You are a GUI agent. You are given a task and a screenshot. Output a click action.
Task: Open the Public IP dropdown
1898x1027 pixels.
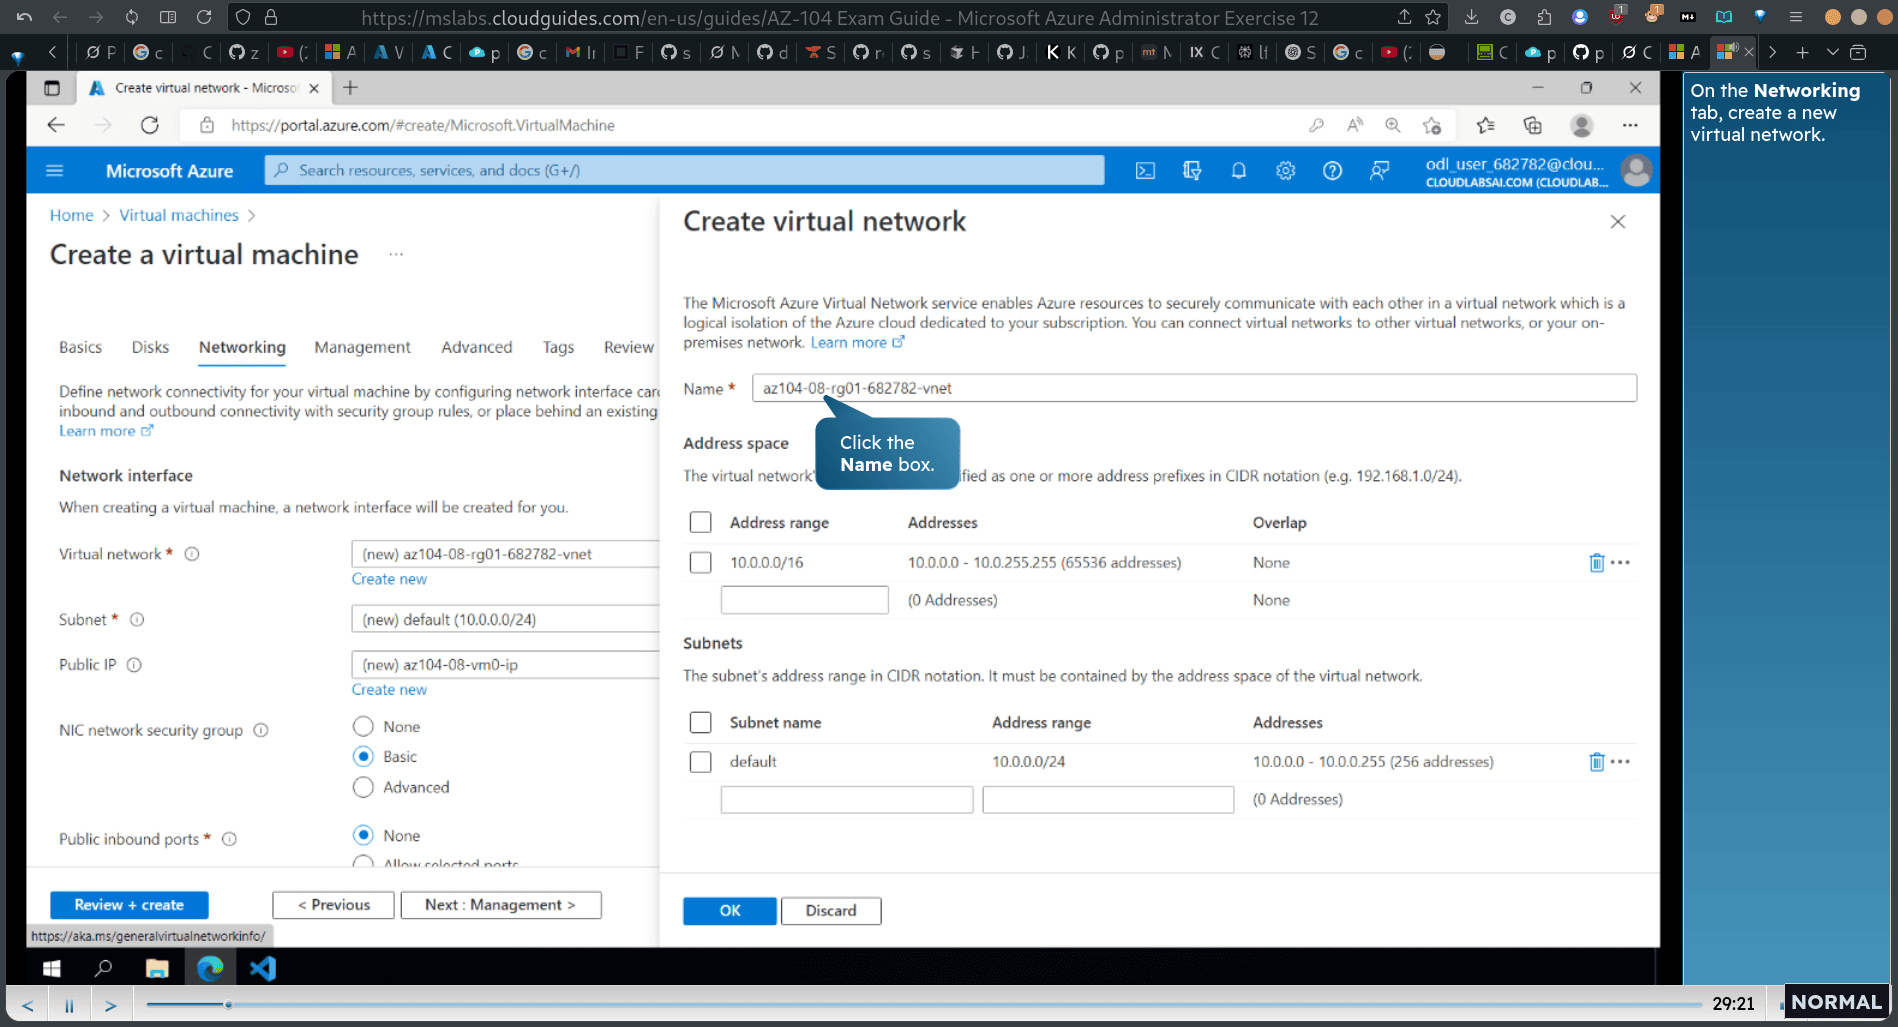(x=505, y=665)
